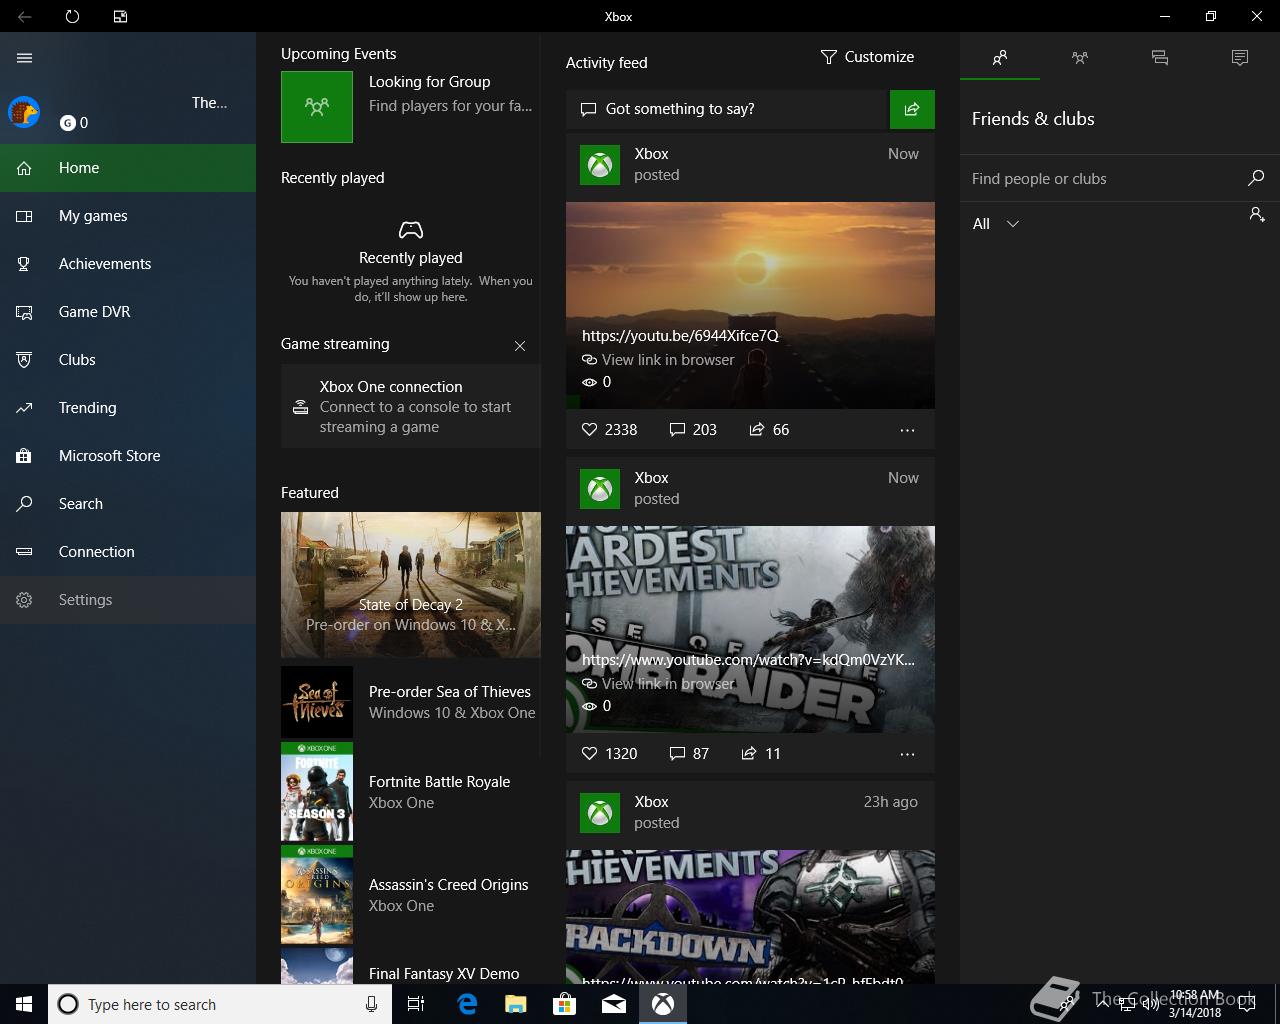Image resolution: width=1280 pixels, height=1024 pixels.
Task: Open more options on first post
Action: point(907,430)
